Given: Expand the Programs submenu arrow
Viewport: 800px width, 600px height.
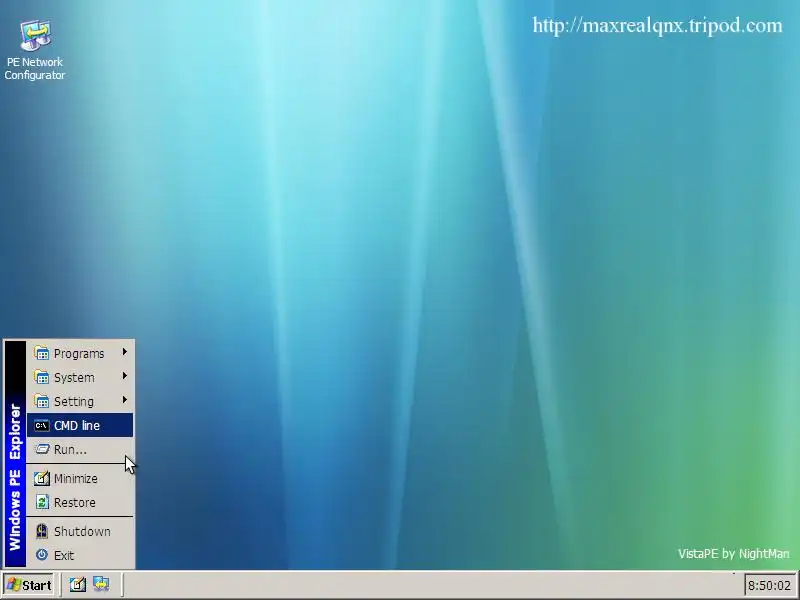Looking at the screenshot, I should pyautogui.click(x=124, y=352).
